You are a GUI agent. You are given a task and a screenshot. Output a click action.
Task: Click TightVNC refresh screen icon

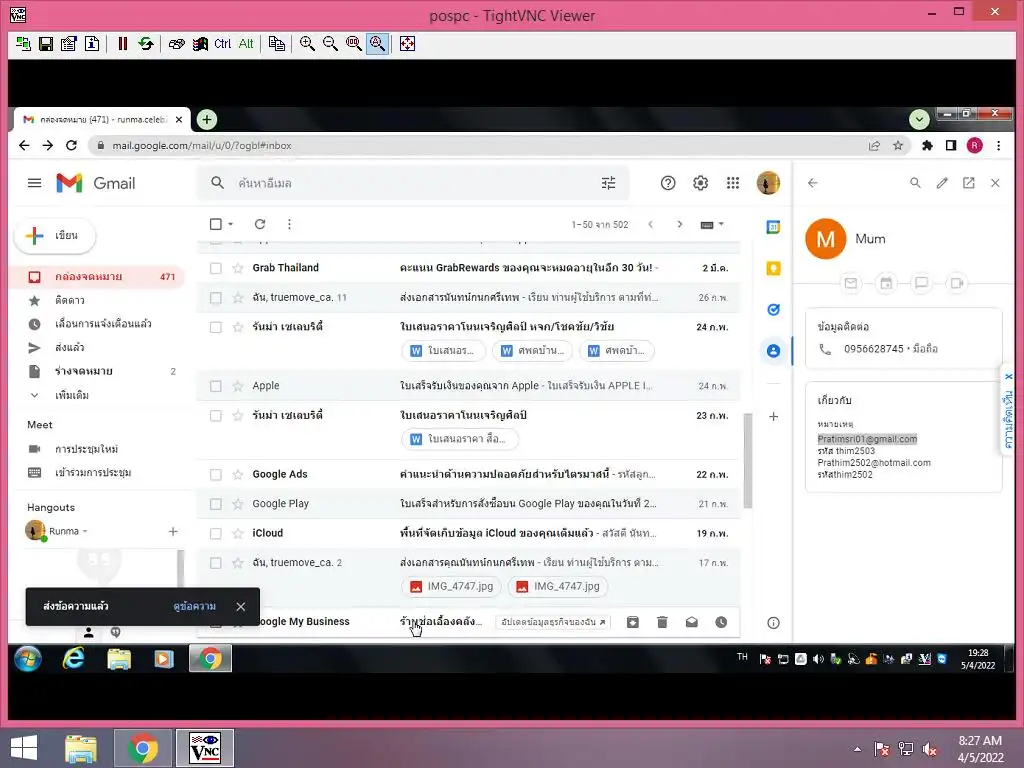pos(146,44)
